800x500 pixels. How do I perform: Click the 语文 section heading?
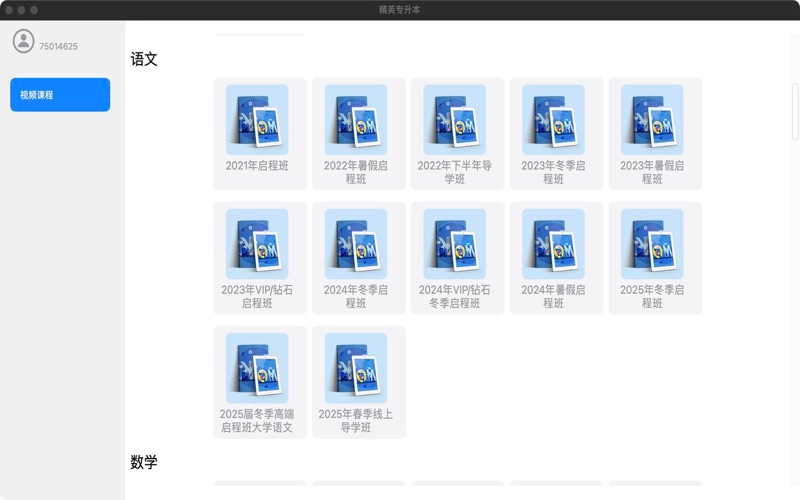tap(144, 59)
